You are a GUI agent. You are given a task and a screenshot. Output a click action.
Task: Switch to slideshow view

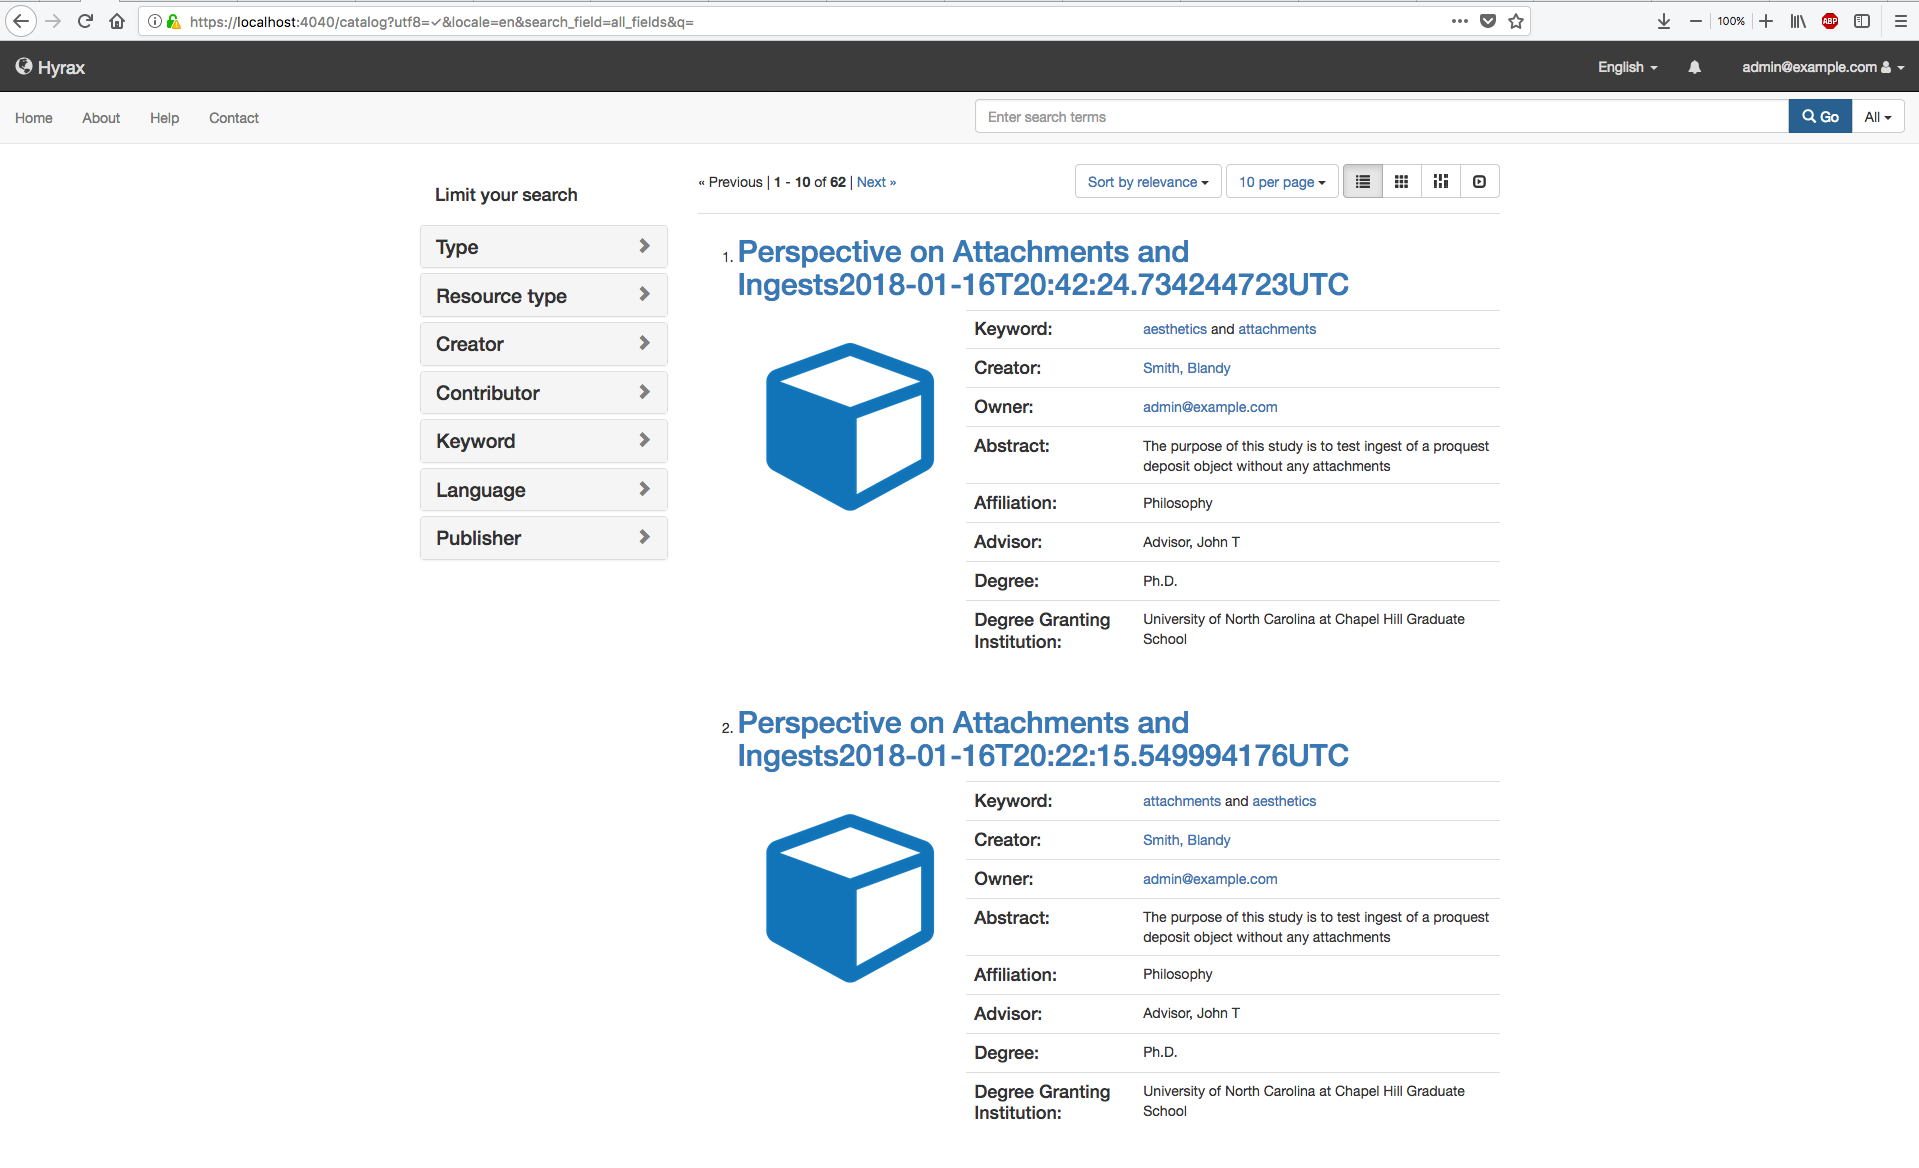coord(1480,181)
